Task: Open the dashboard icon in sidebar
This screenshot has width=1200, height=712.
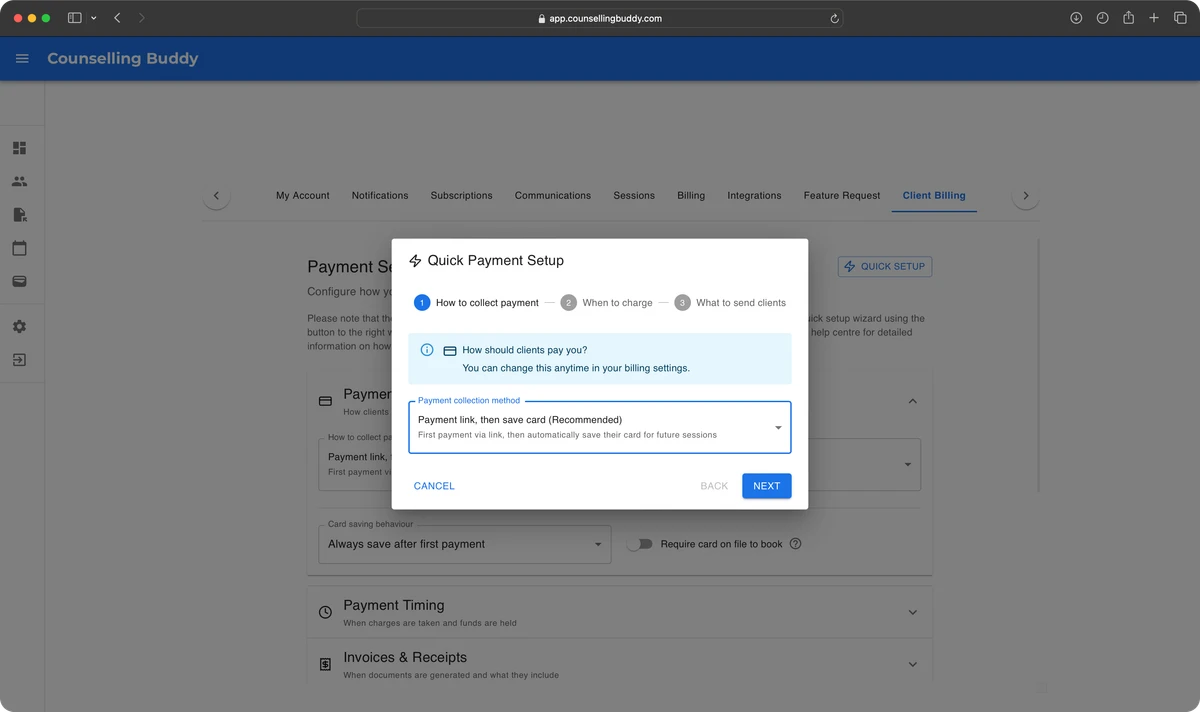Action: pyautogui.click(x=19, y=148)
